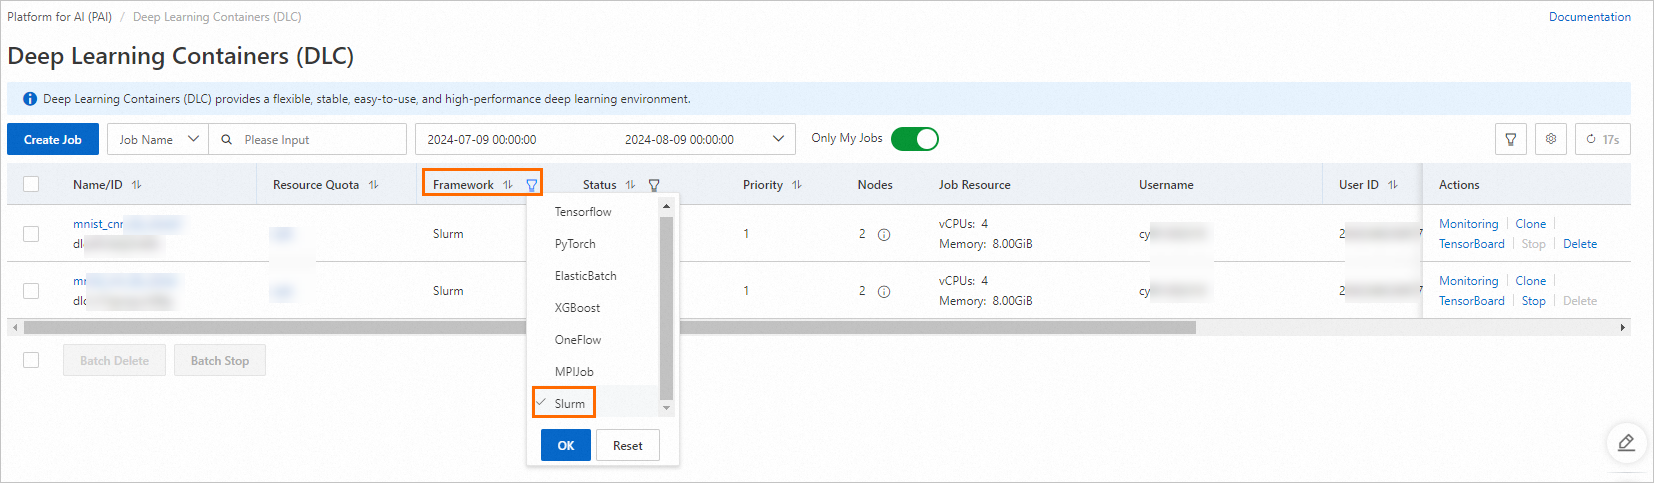Select OneFlow in the framework filter
Viewport: 1654px width, 483px height.
(578, 340)
